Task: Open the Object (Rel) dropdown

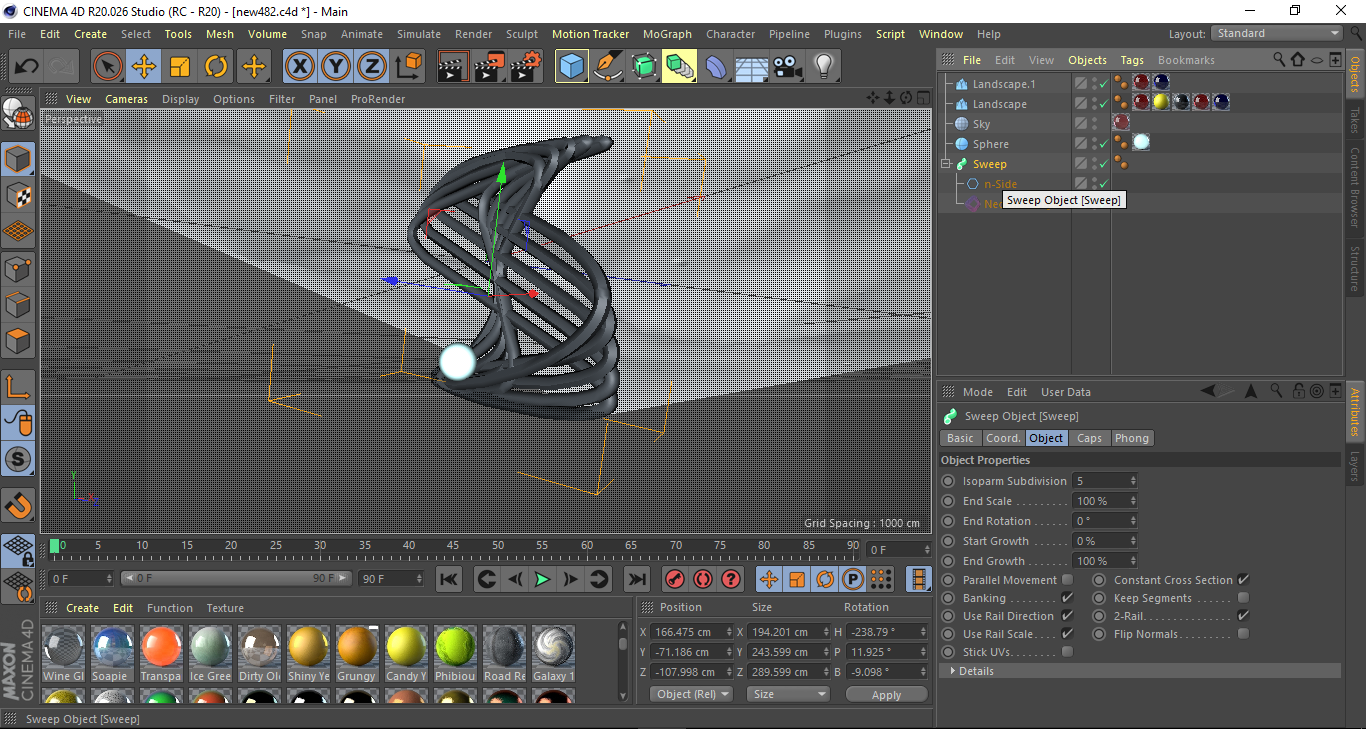Action: click(x=691, y=694)
